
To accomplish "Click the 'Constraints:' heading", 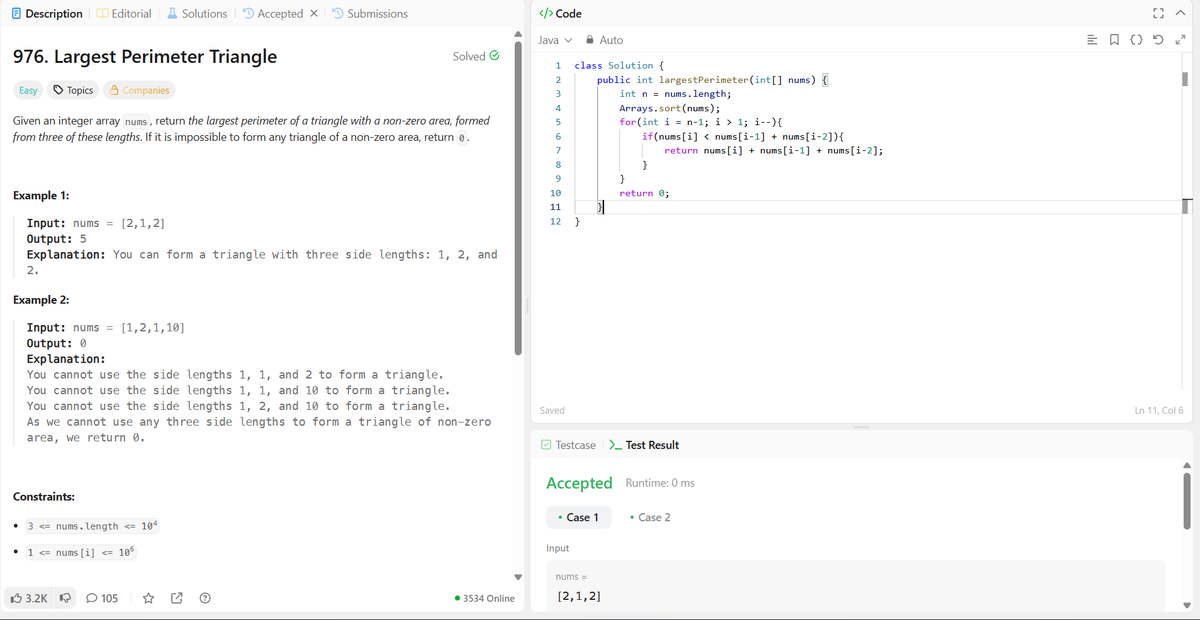I will point(44,497).
